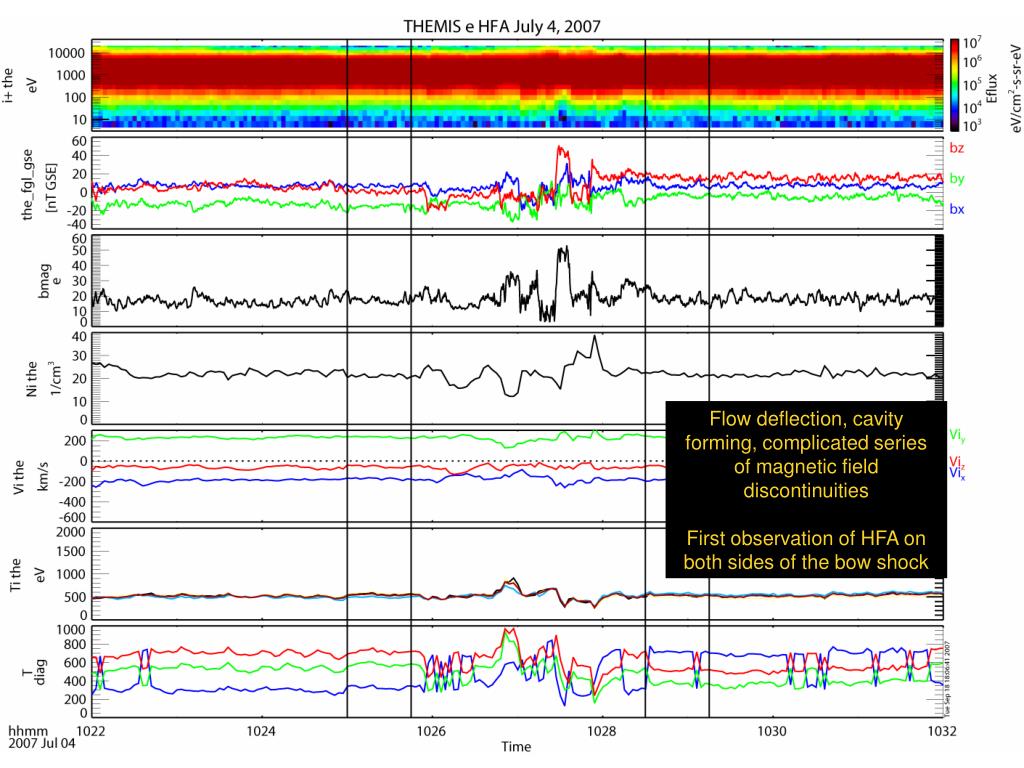Click the red 'Viz' legend label
The height and width of the screenshot is (768, 1024).
[956, 462]
